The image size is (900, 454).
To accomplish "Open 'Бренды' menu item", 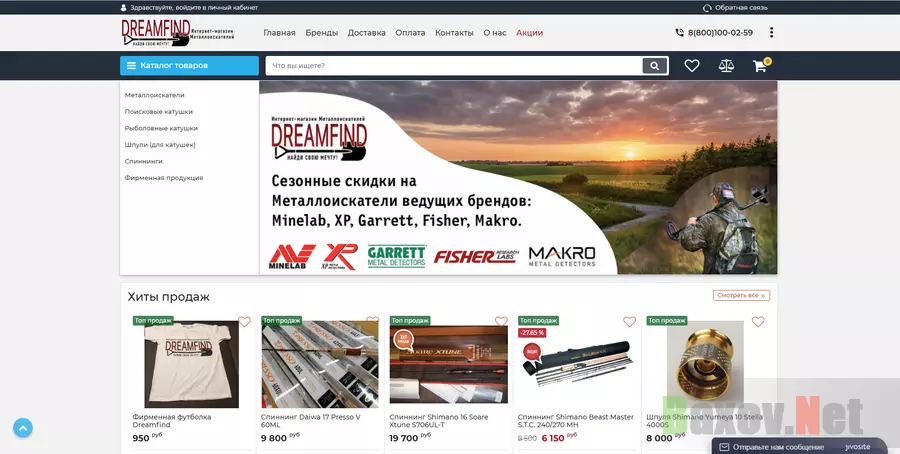I will (x=321, y=33).
